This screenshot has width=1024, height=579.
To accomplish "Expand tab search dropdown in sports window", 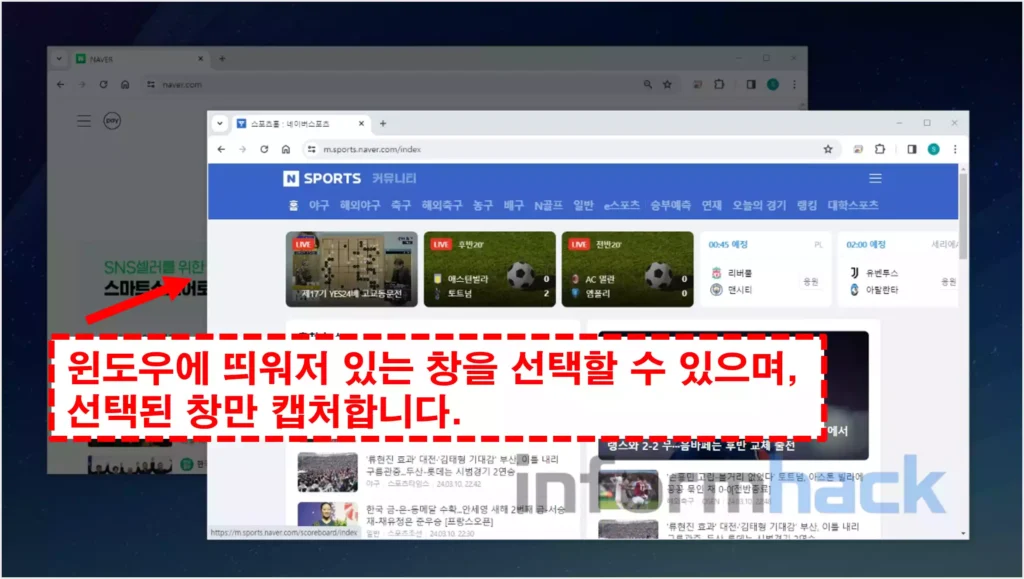I will click(x=219, y=123).
